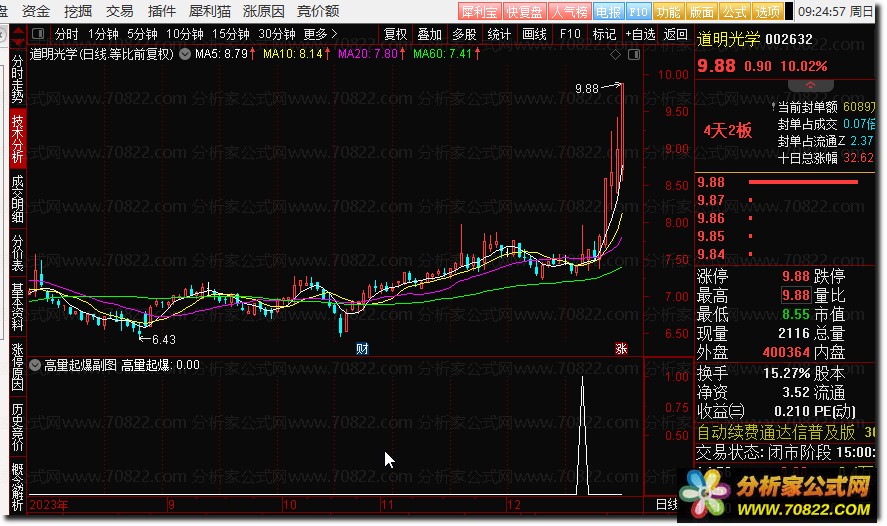Expand 更多 time period options
Image resolution: width=887 pixels, height=526 pixels.
[x=320, y=34]
